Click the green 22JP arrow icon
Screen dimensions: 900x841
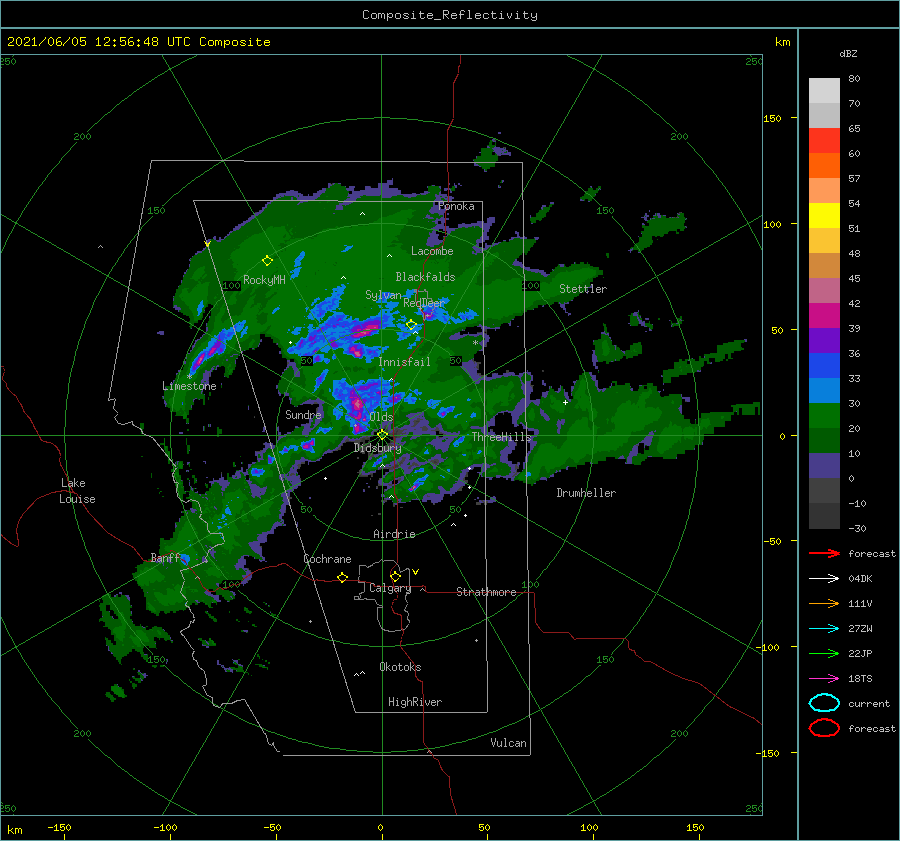824,653
